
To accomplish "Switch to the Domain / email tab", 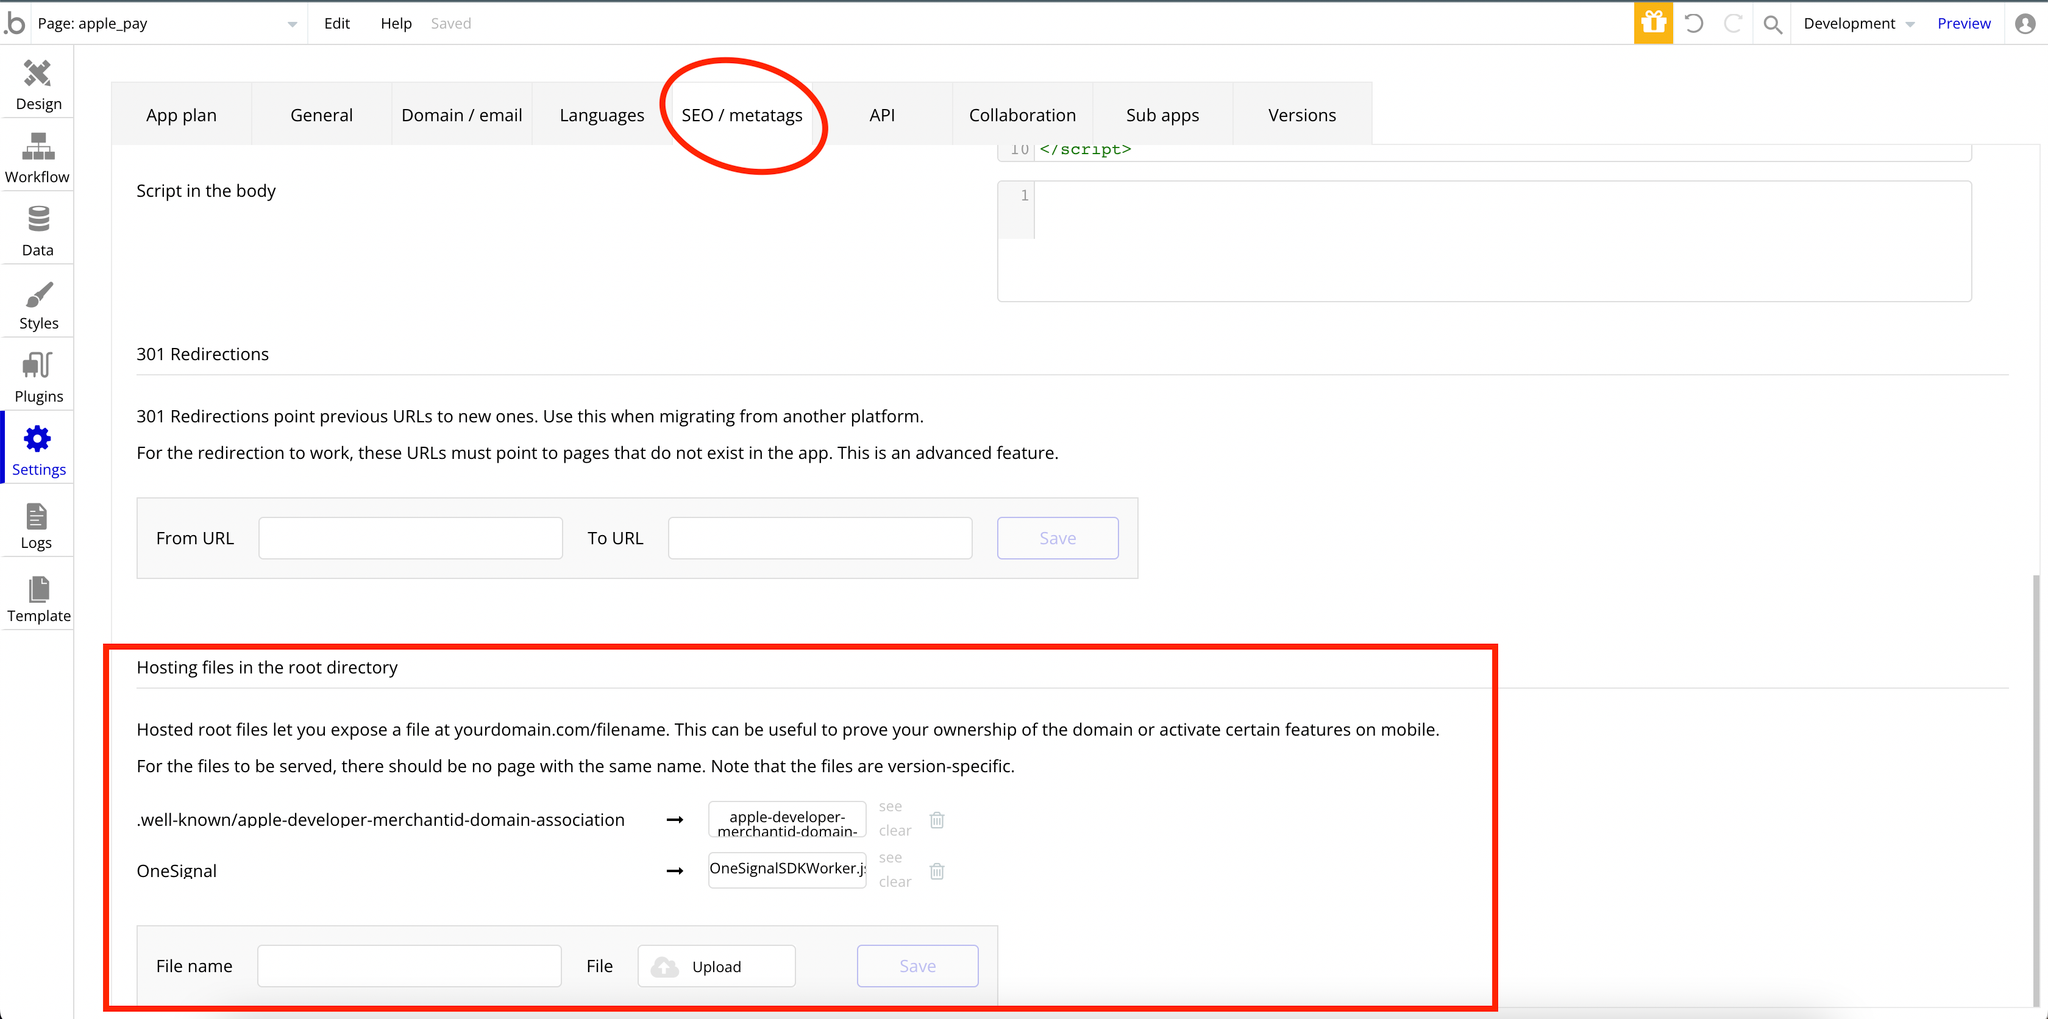I will [462, 114].
